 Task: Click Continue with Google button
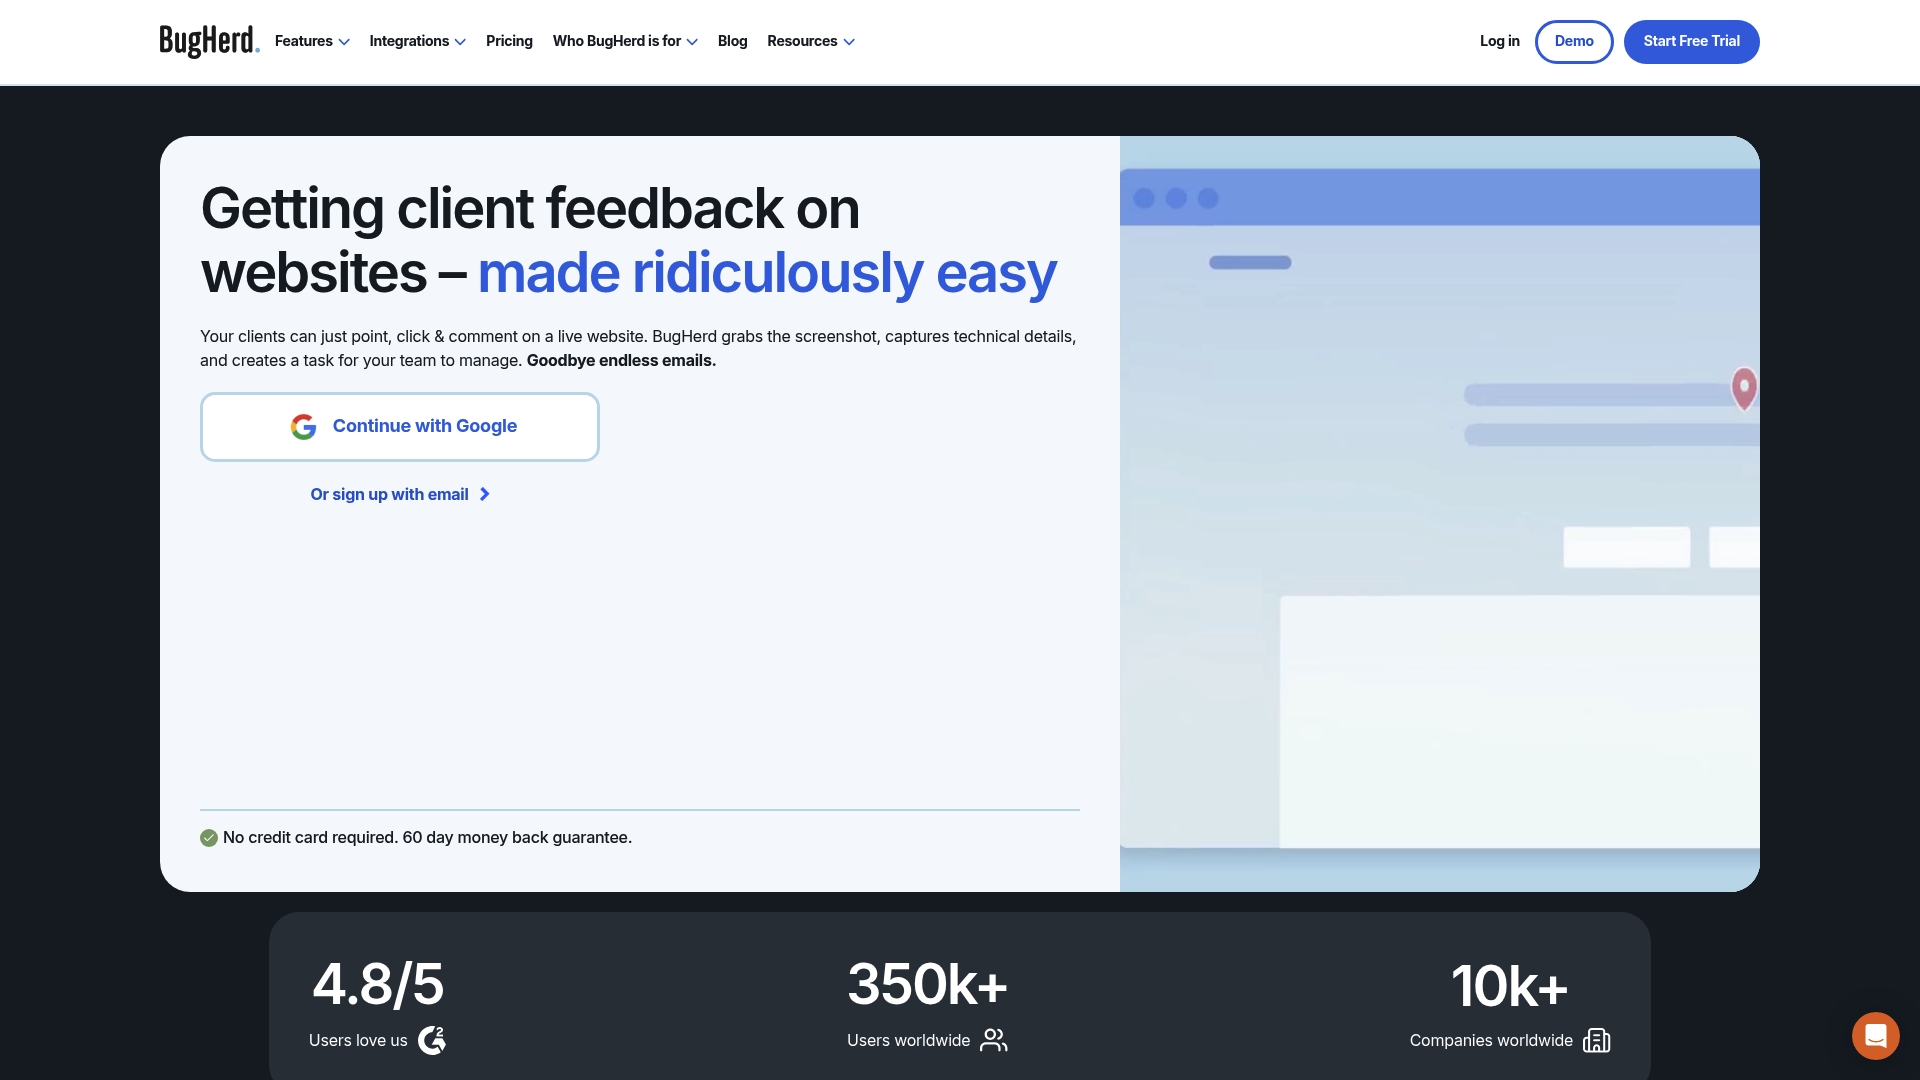pos(400,427)
